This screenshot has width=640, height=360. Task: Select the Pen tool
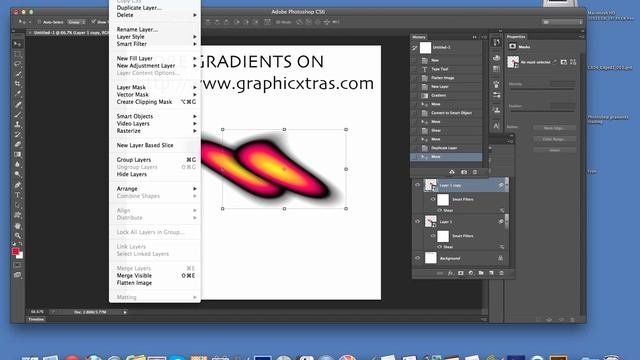[18, 185]
